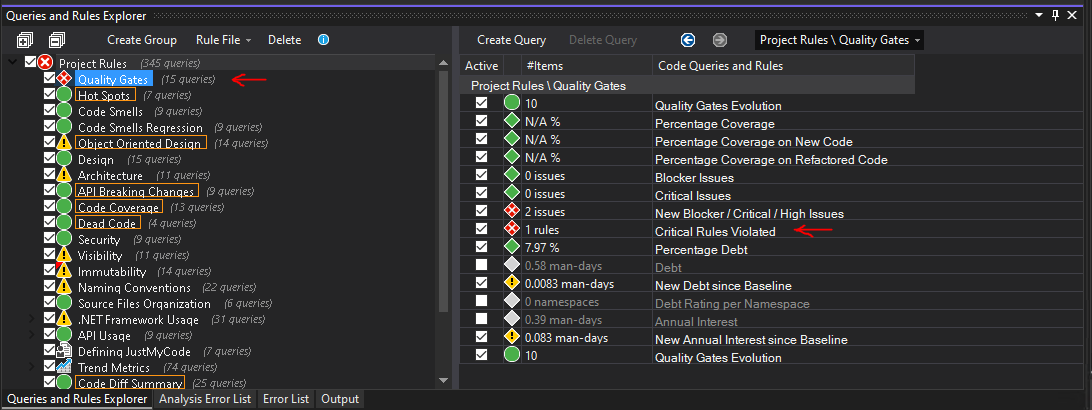This screenshot has width=1092, height=410.
Task: Expand the .NET Framework Usage node
Action: click(x=31, y=319)
